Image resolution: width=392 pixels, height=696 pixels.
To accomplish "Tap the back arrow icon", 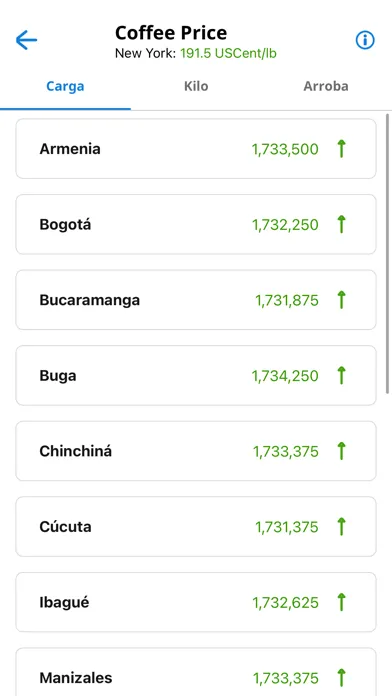I will tap(26, 40).
